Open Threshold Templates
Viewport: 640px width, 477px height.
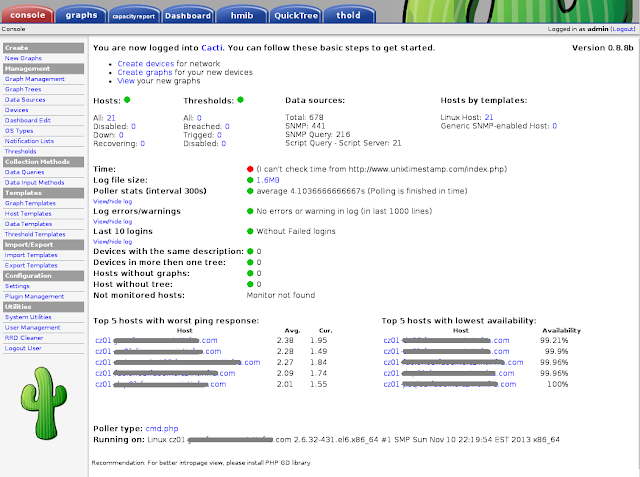35,234
